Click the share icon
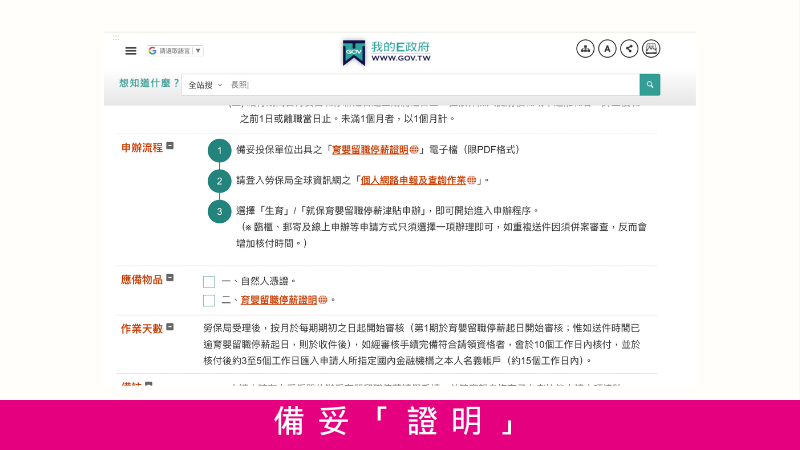 point(629,48)
